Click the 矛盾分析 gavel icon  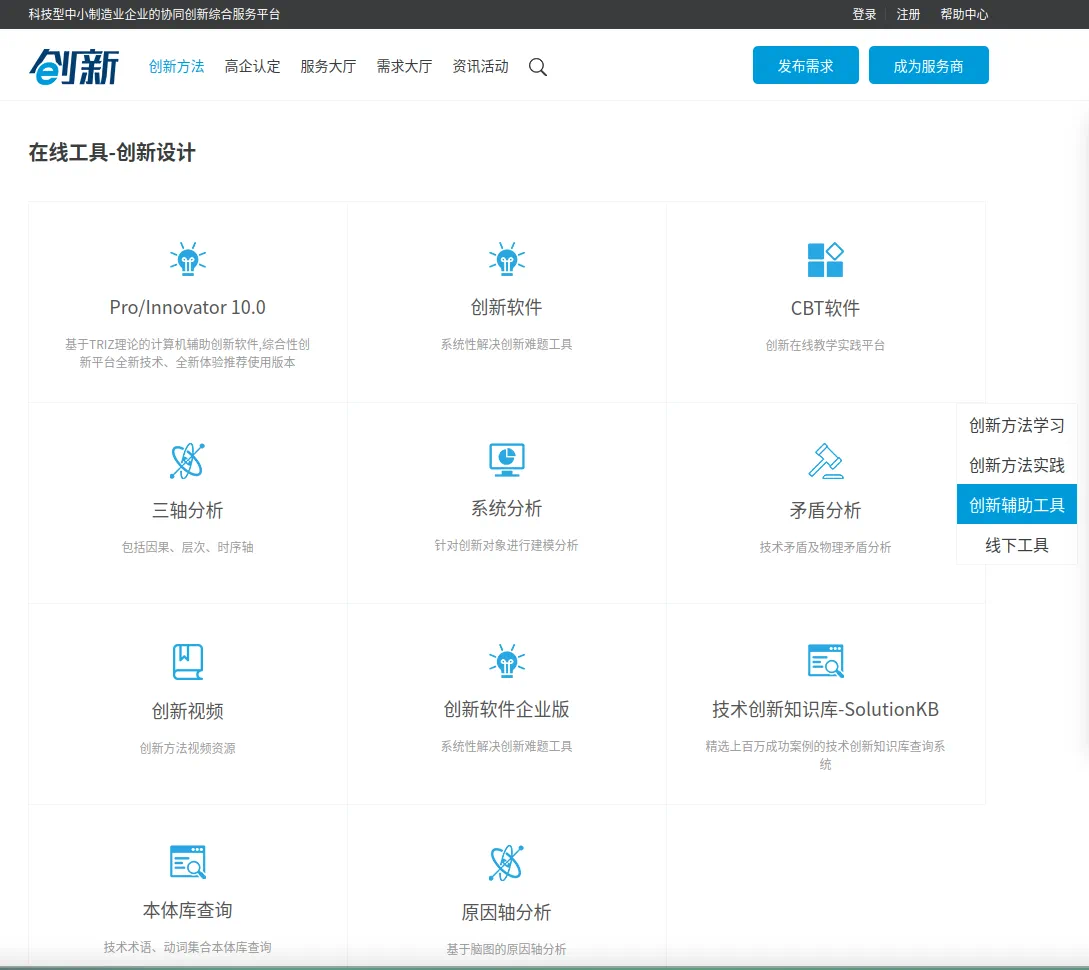tap(825, 461)
